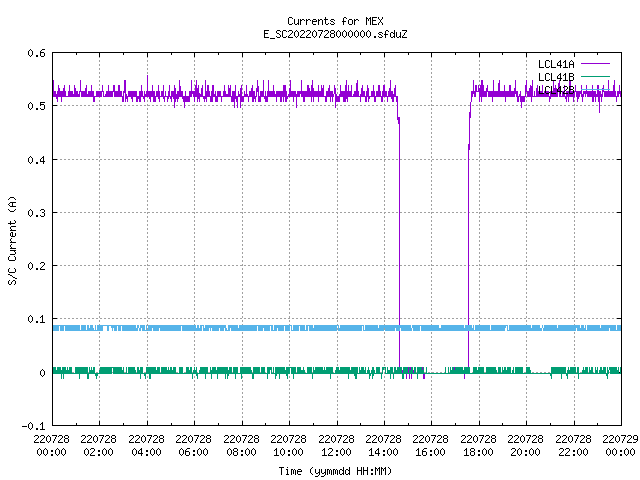Image resolution: width=640 pixels, height=480 pixels.
Task: Click the x-axis tick '220728 20:00'
Action: pyautogui.click(x=525, y=446)
